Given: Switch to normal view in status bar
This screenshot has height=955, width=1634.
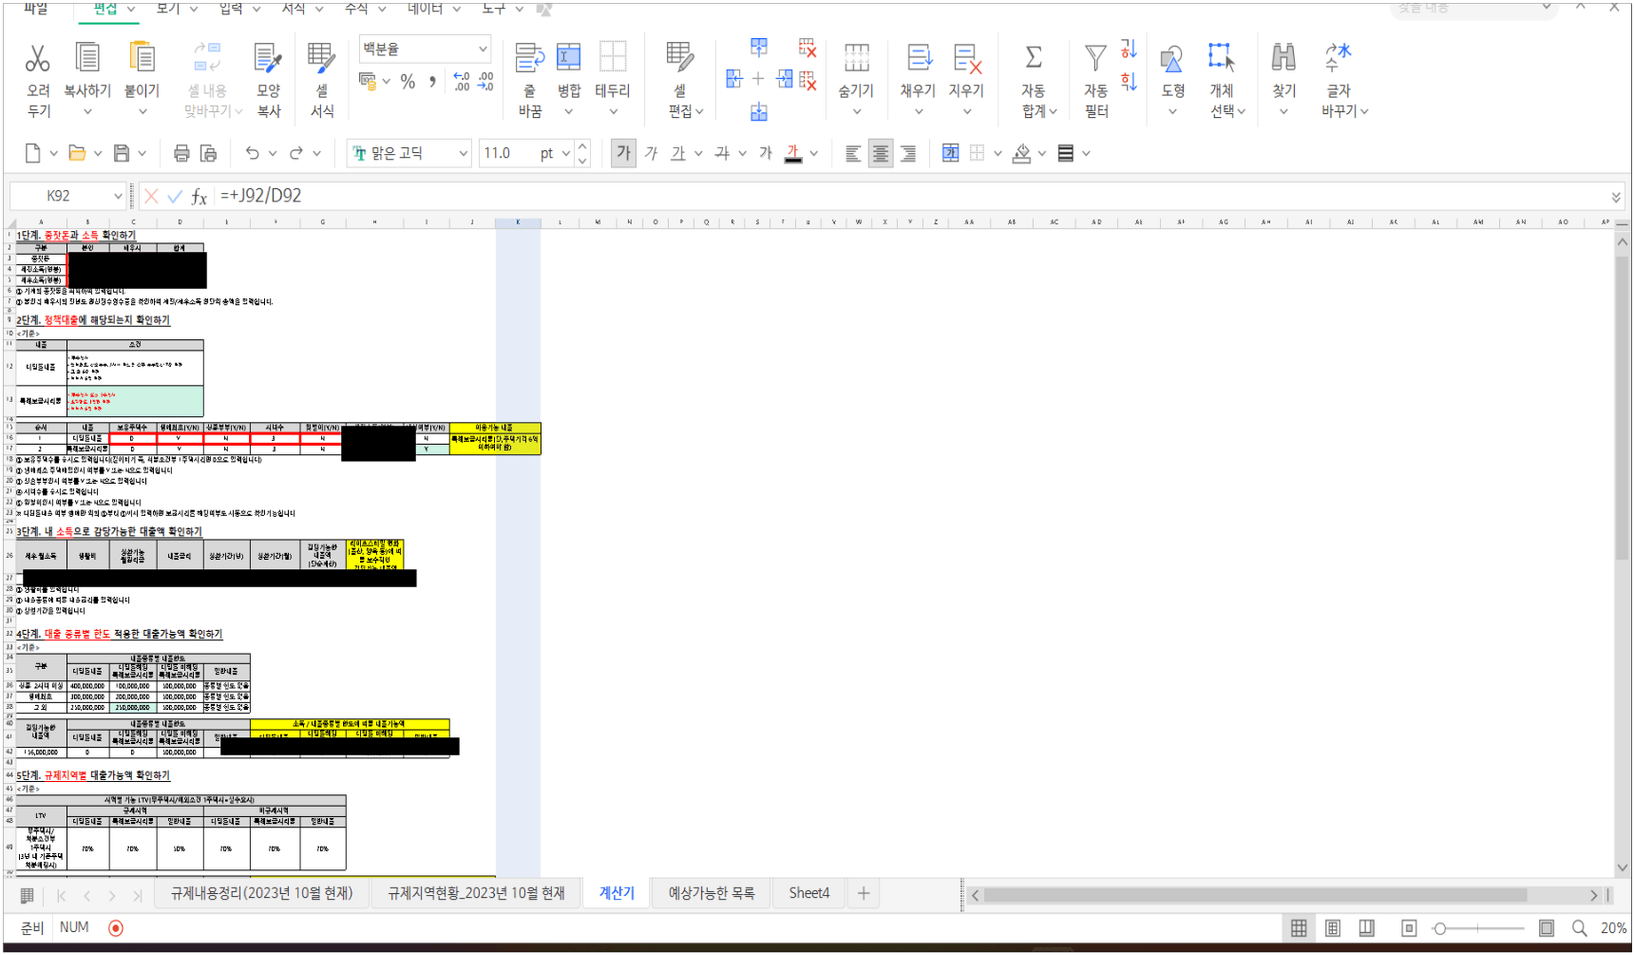Looking at the screenshot, I should point(1298,928).
